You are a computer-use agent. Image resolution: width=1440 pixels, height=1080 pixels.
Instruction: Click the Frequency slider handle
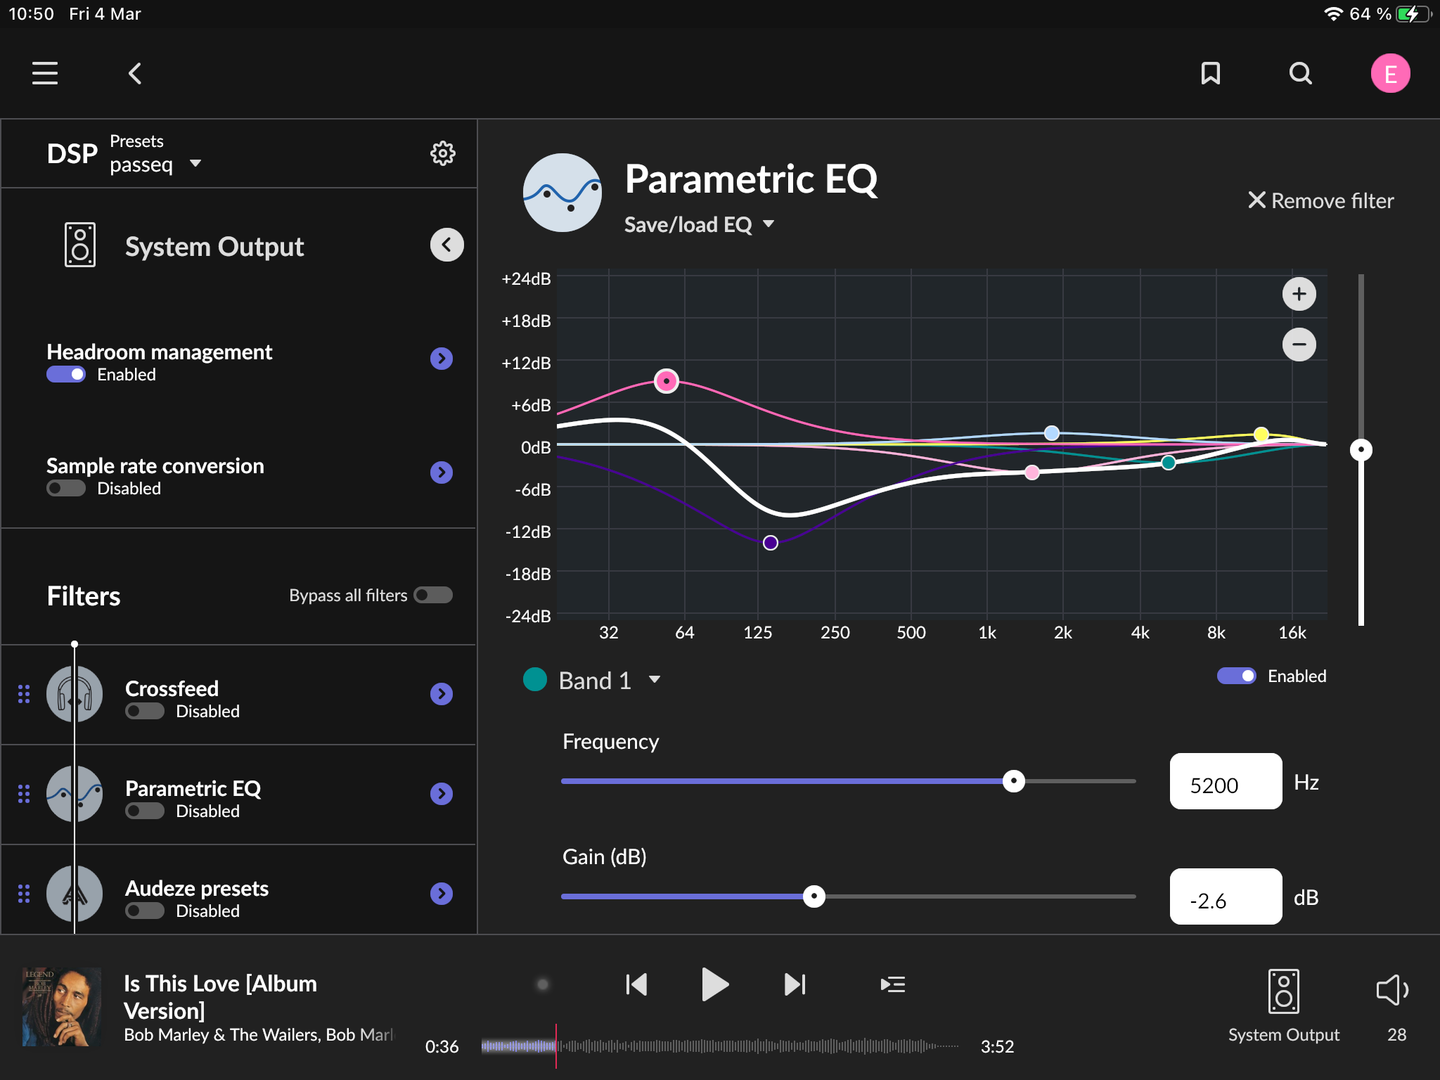point(1014,781)
